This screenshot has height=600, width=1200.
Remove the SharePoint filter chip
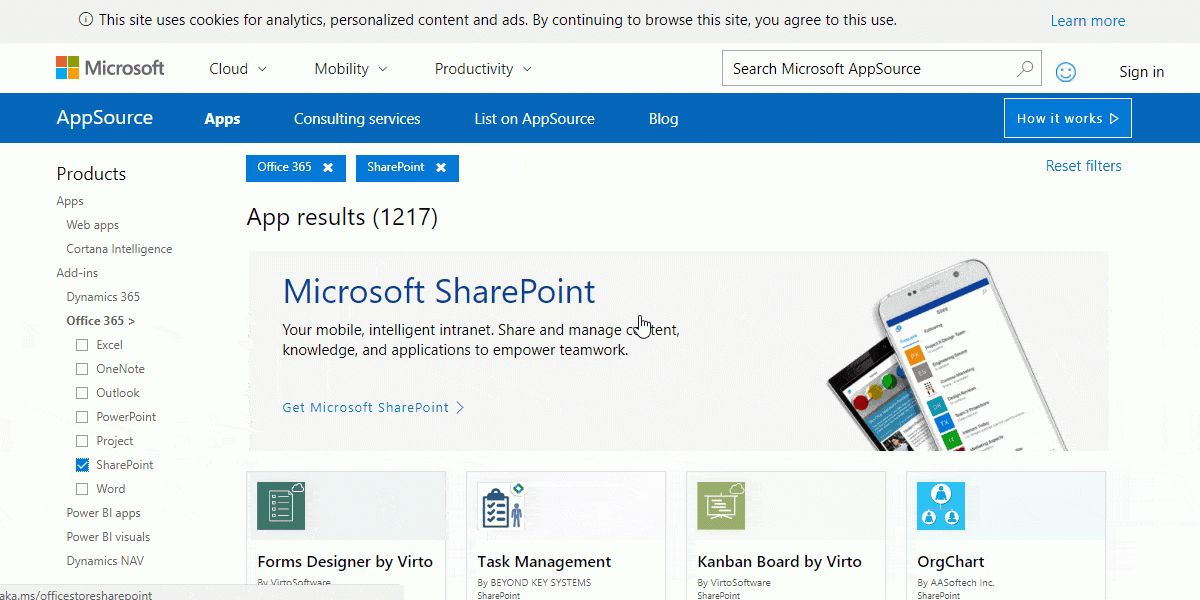441,168
